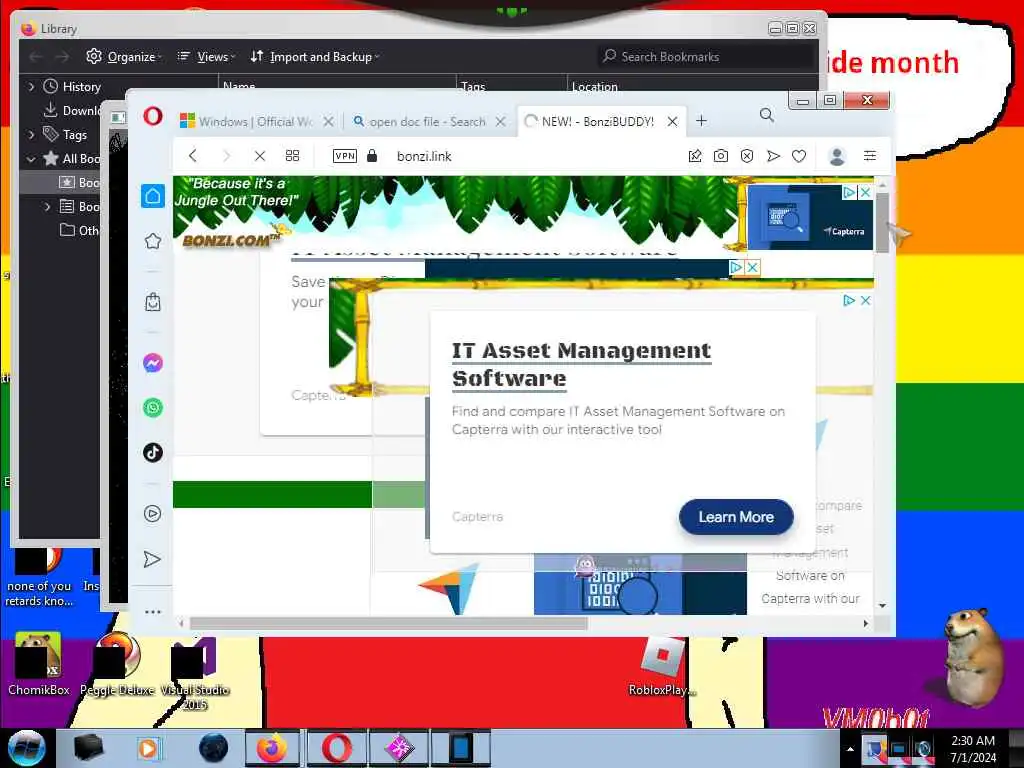Open Opera sidebar shopping bag icon
Screen dimensions: 1024x768
pos(153,302)
